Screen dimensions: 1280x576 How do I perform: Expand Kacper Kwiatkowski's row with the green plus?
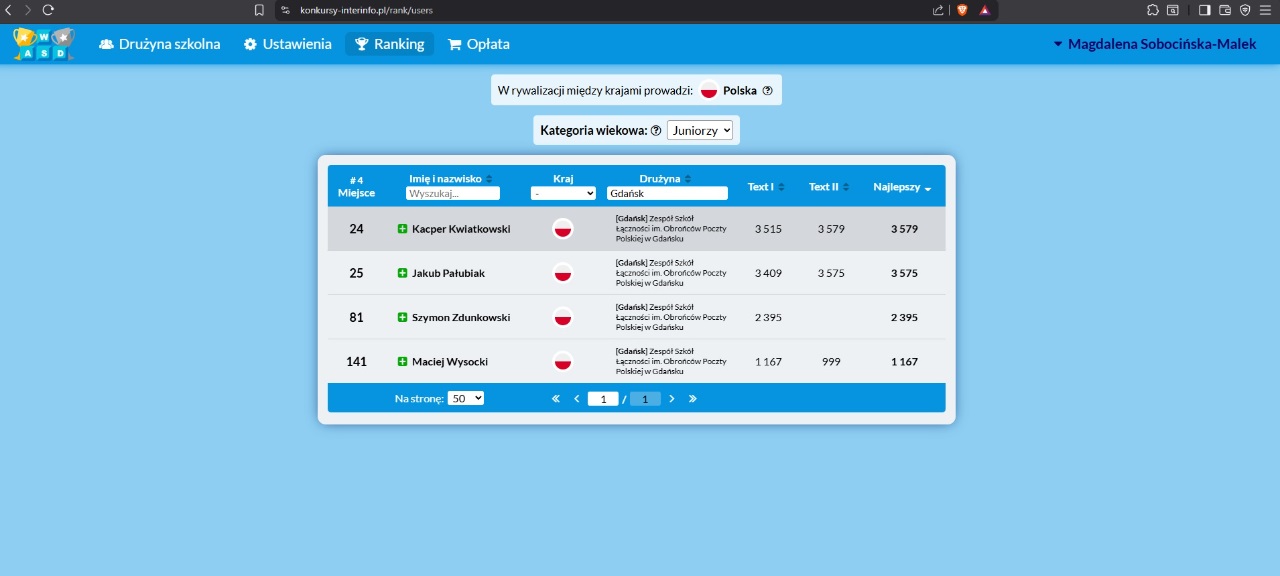403,229
